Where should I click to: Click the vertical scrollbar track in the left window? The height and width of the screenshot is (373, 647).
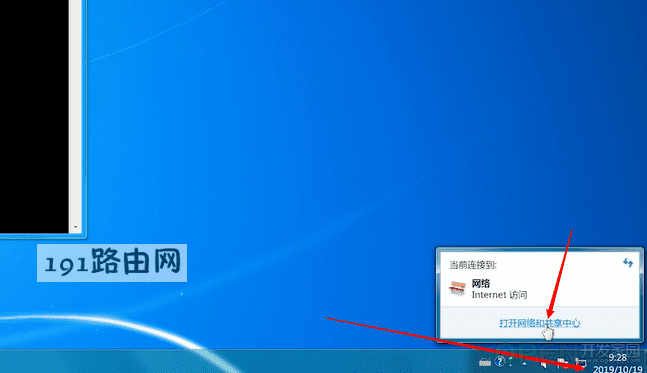(76, 111)
